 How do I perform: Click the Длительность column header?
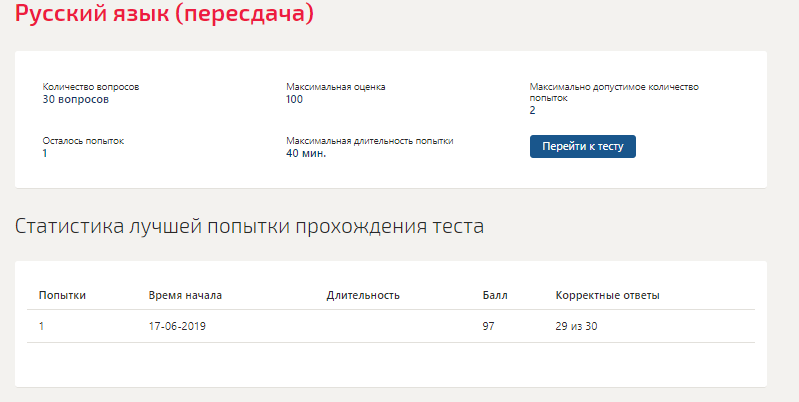pyautogui.click(x=363, y=296)
